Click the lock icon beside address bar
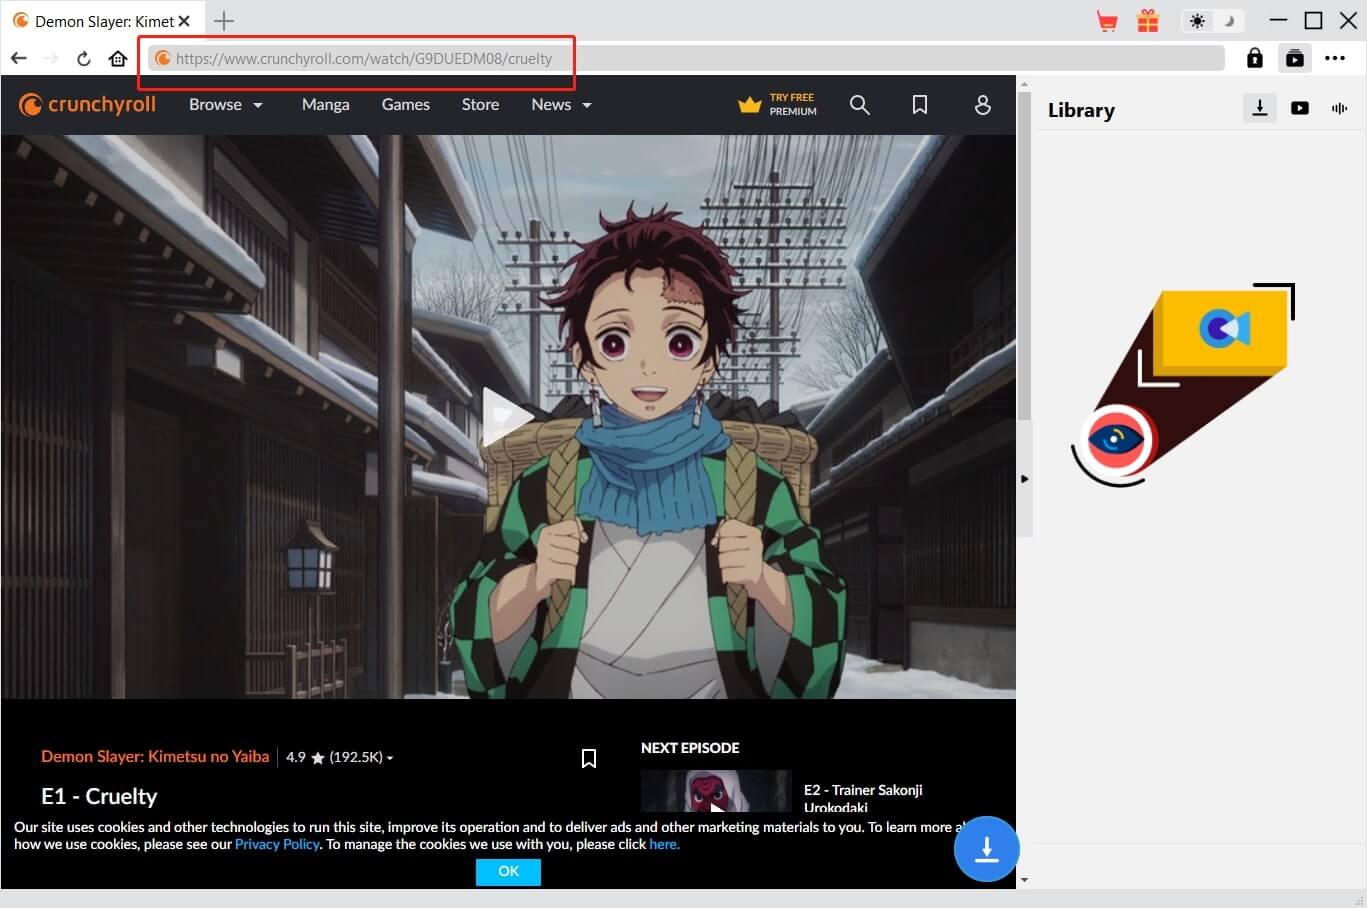This screenshot has height=908, width=1367. (1254, 58)
